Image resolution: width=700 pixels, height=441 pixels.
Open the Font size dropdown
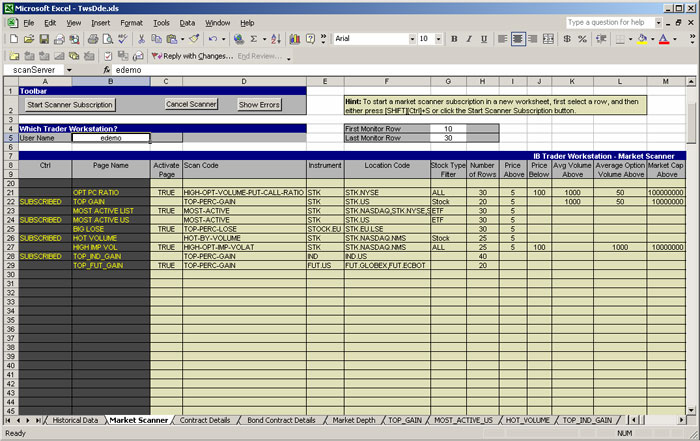pos(438,39)
